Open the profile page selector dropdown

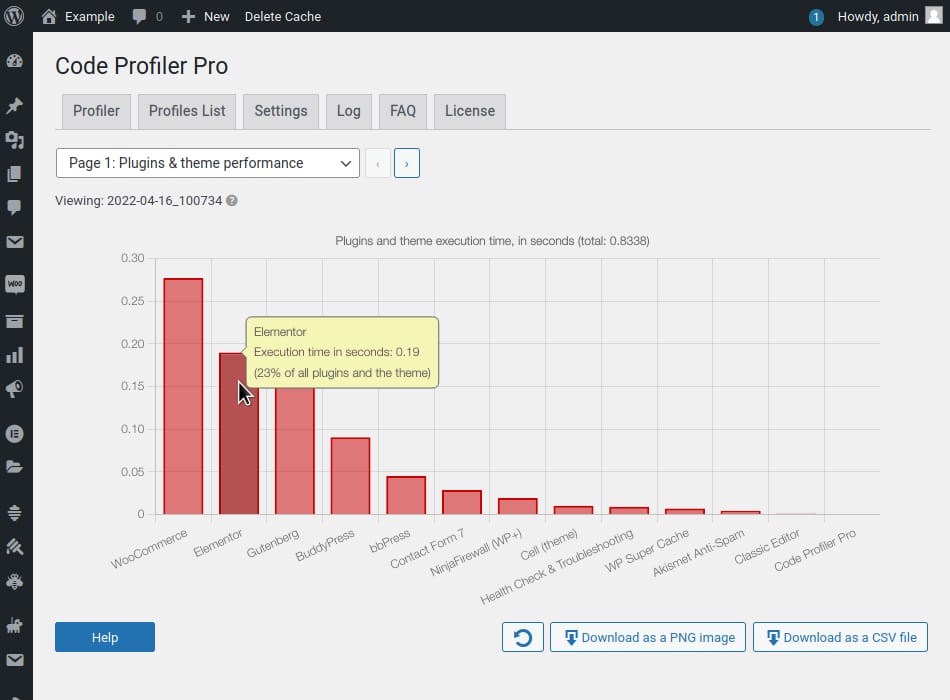(x=207, y=162)
